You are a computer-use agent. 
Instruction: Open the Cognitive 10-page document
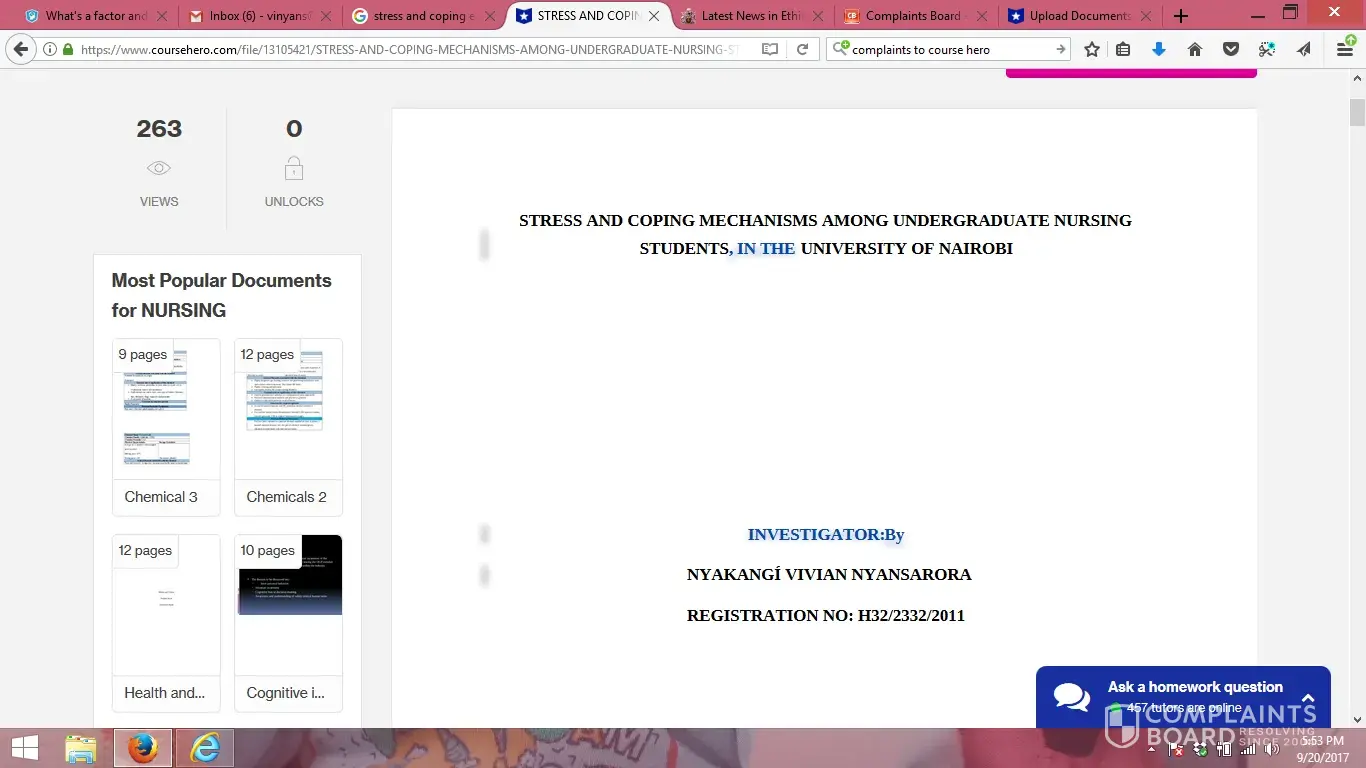(288, 606)
